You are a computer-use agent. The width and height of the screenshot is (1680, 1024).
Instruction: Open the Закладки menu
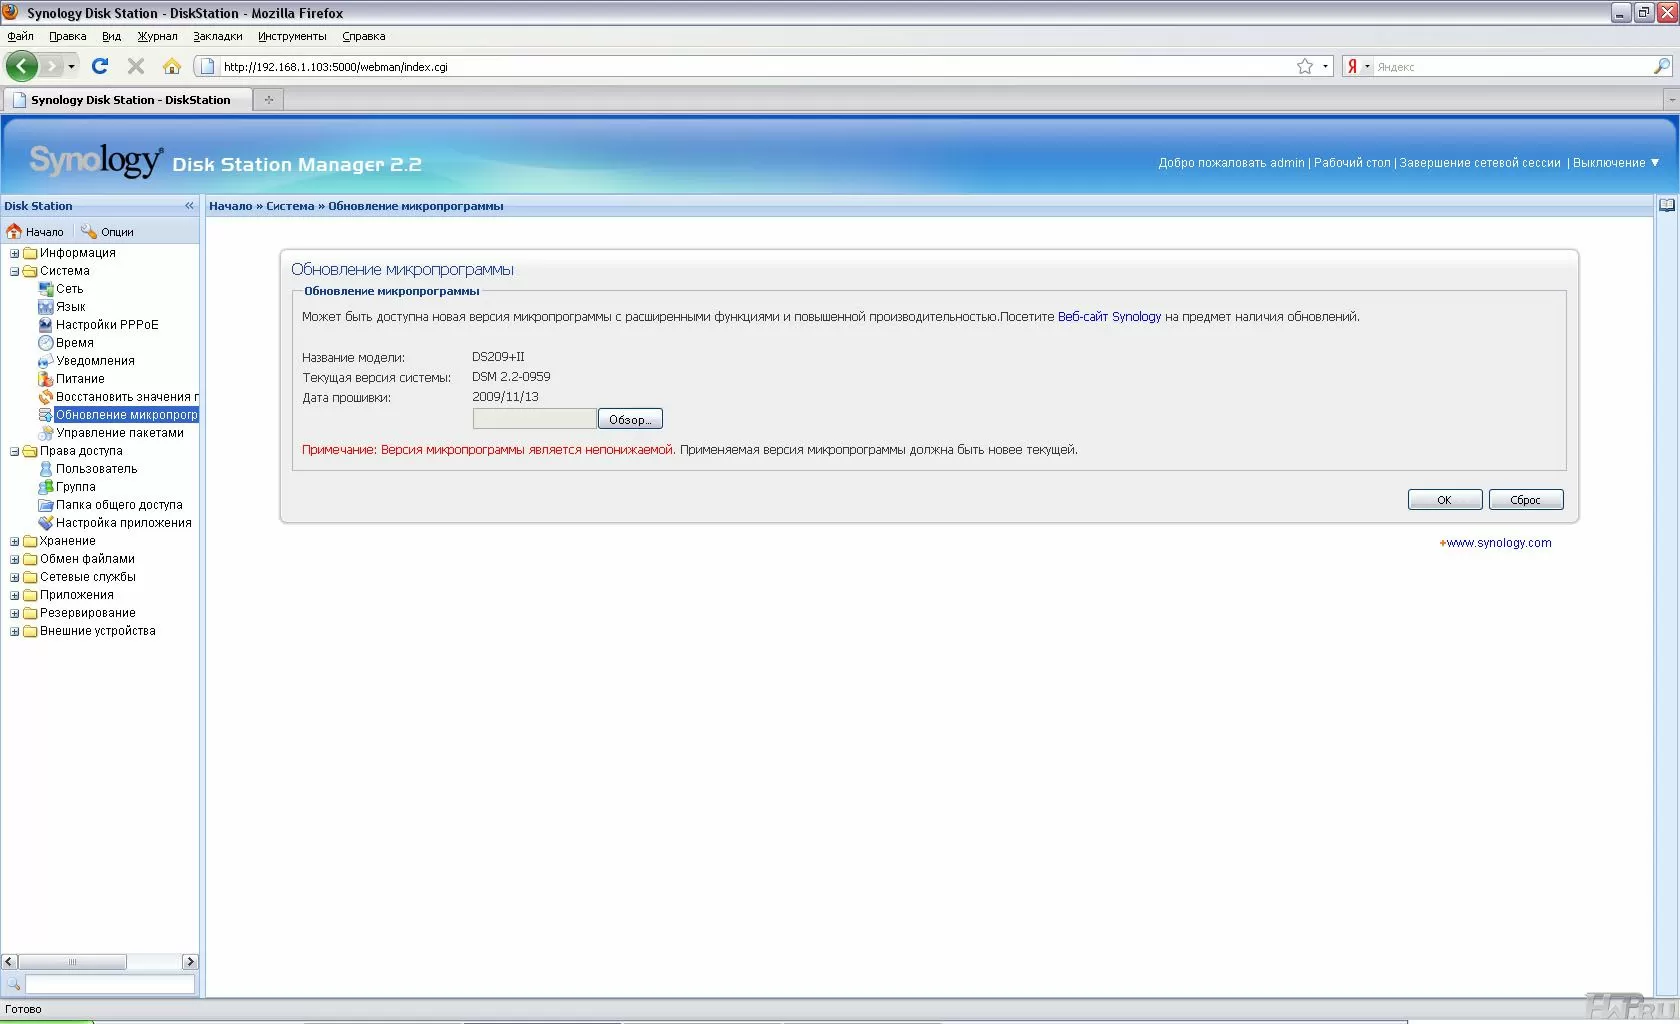[x=217, y=36]
